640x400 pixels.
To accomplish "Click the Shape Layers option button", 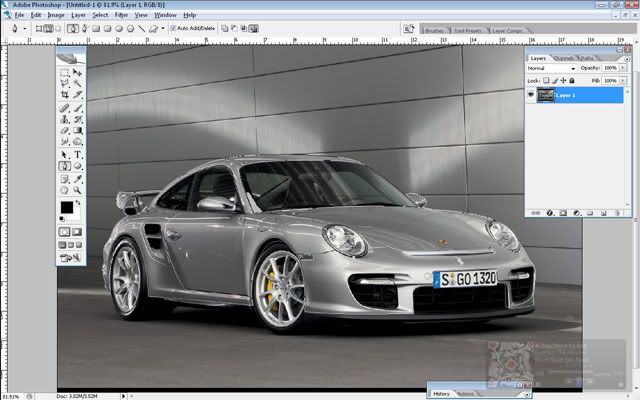I will point(39,29).
